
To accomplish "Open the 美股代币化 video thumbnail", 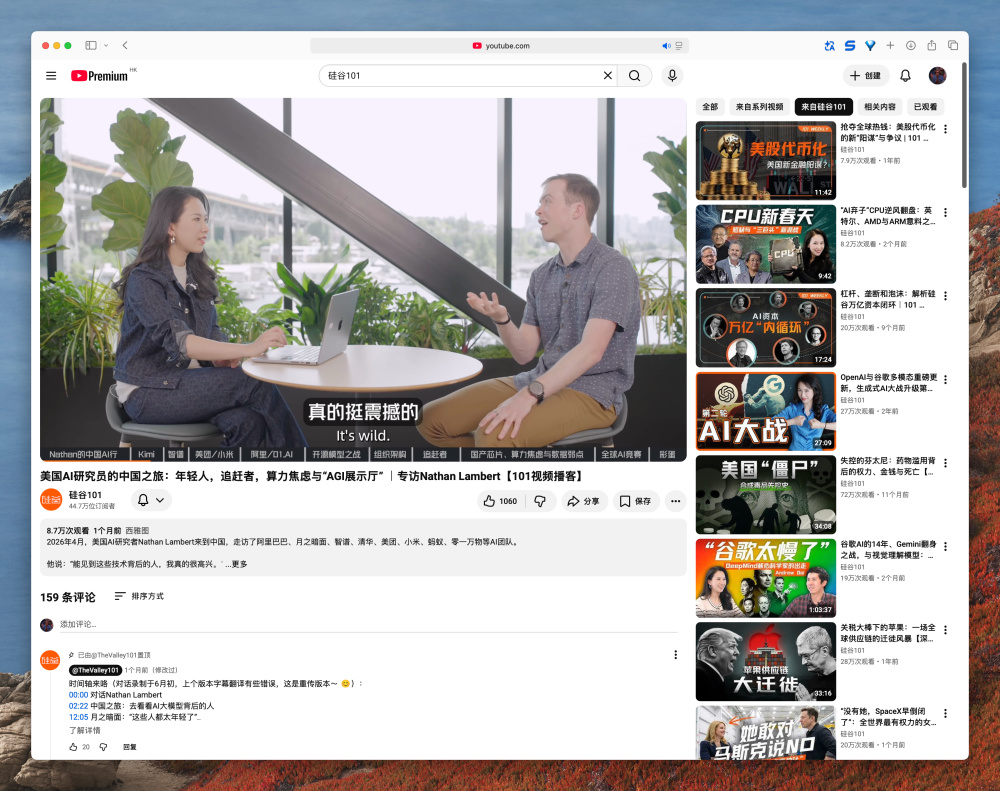I will [765, 161].
